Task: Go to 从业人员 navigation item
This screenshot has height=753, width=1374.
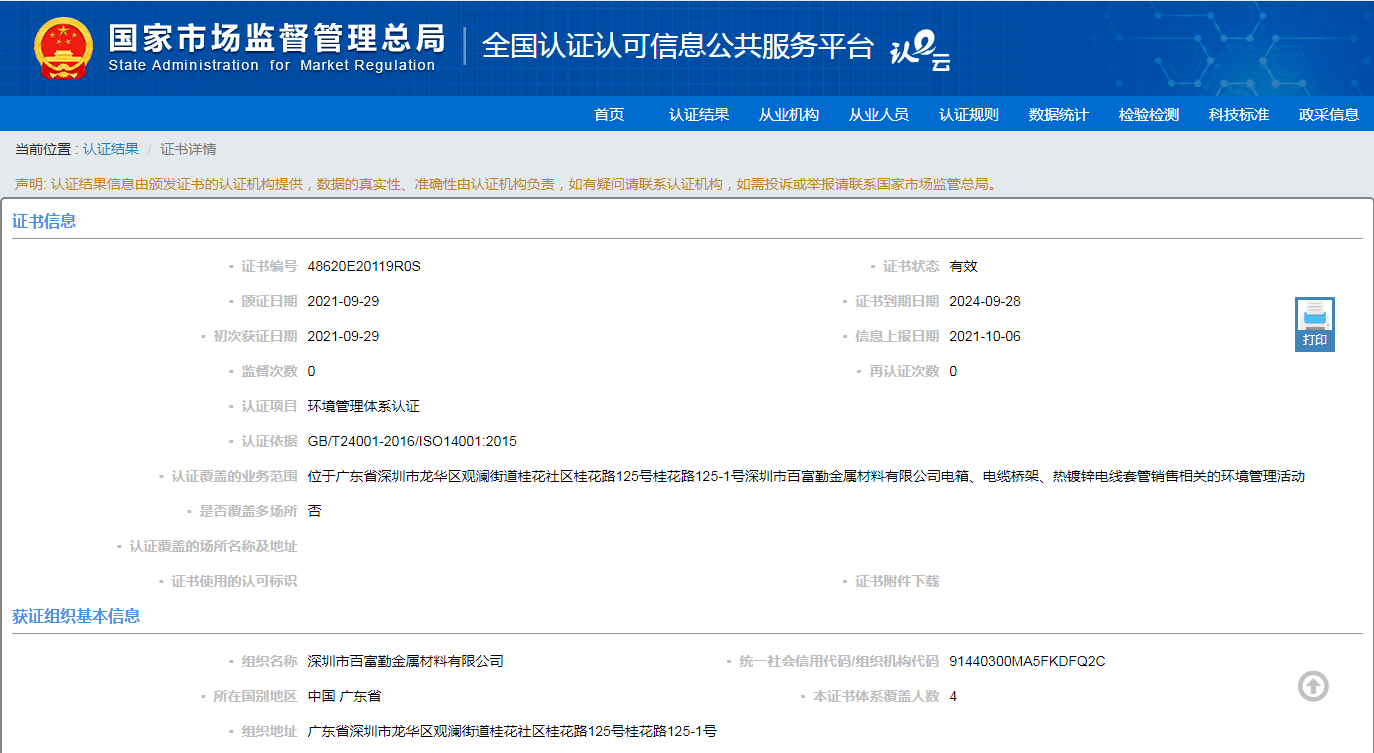Action: tap(879, 114)
